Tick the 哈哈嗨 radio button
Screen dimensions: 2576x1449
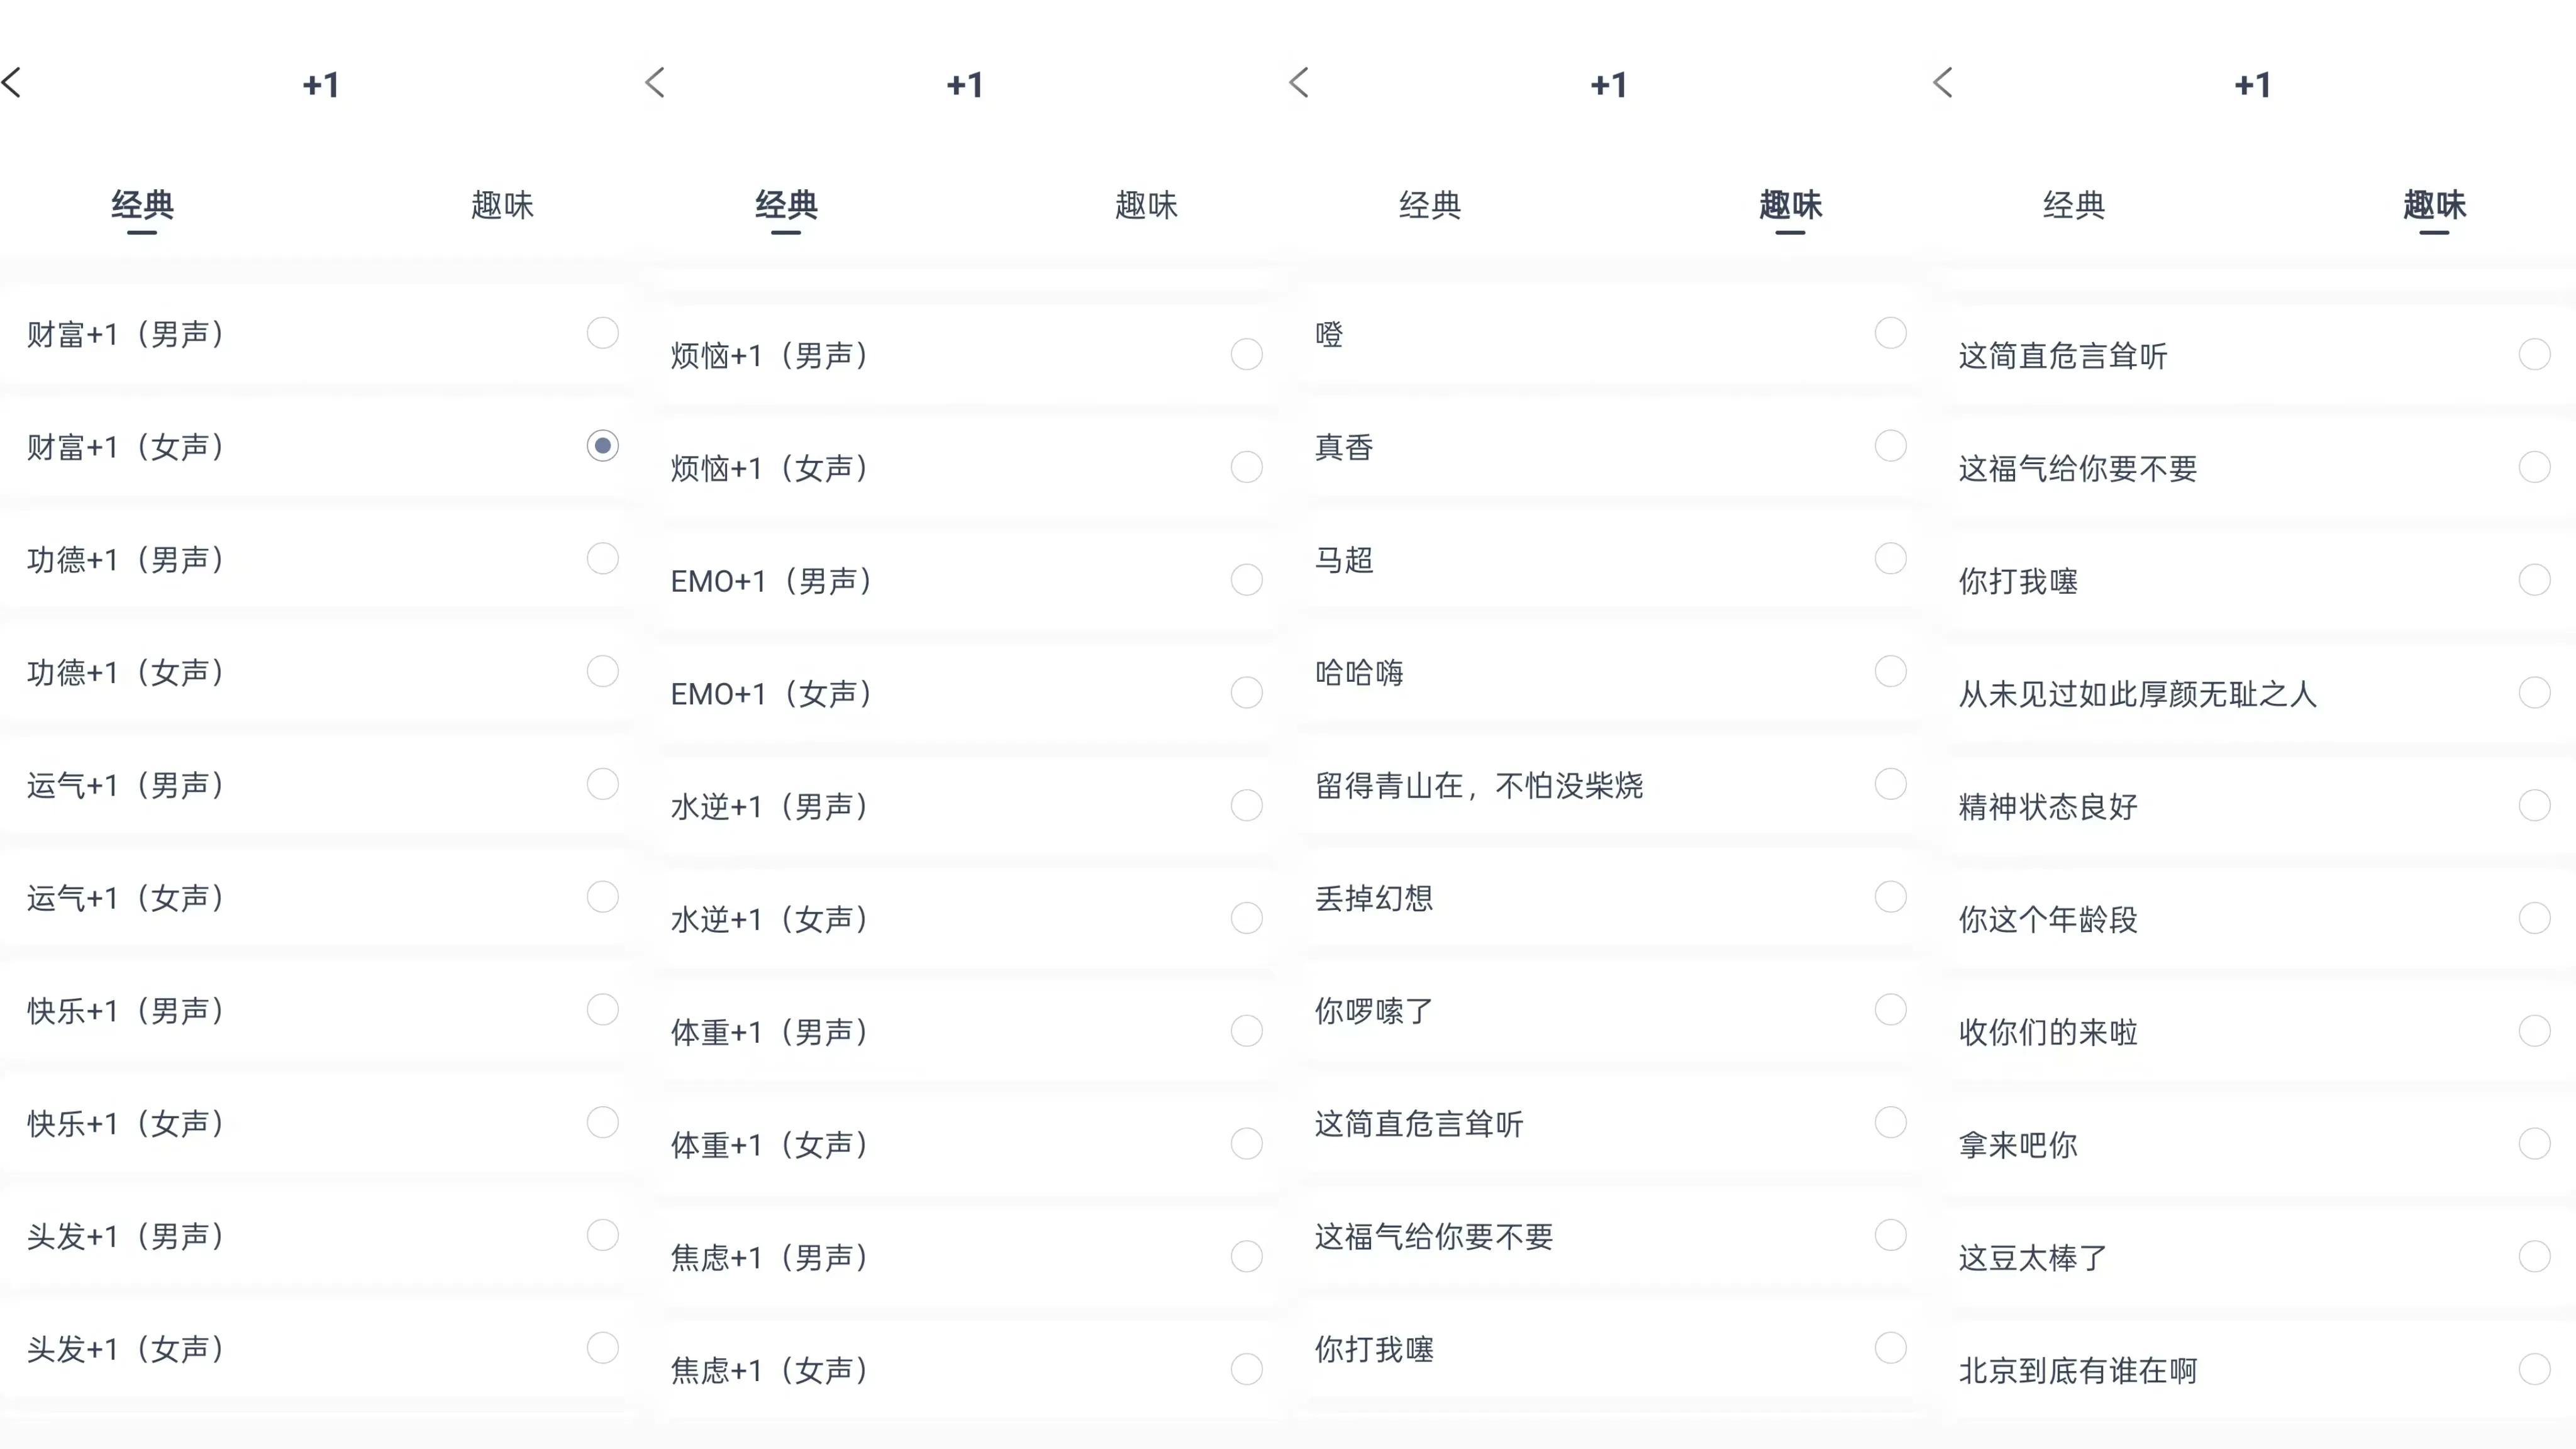click(1890, 671)
